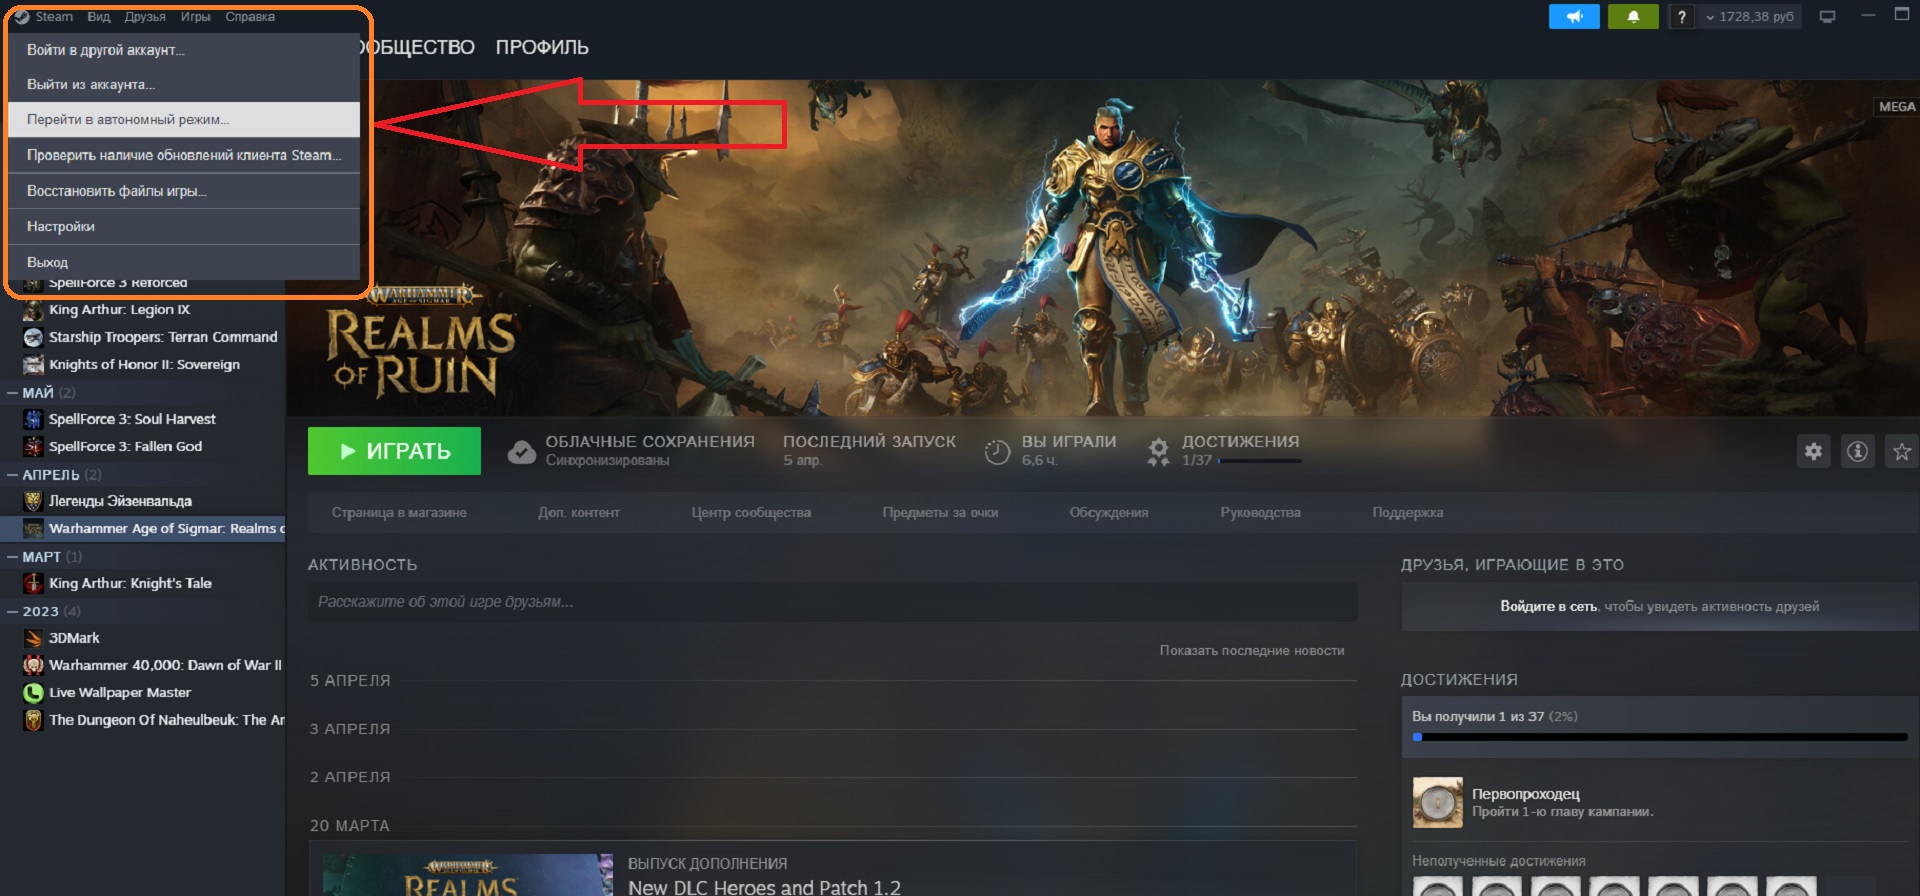The width and height of the screenshot is (1920, 896).
Task: Click SpellForce 3: Fallen God icon
Action: point(33,446)
